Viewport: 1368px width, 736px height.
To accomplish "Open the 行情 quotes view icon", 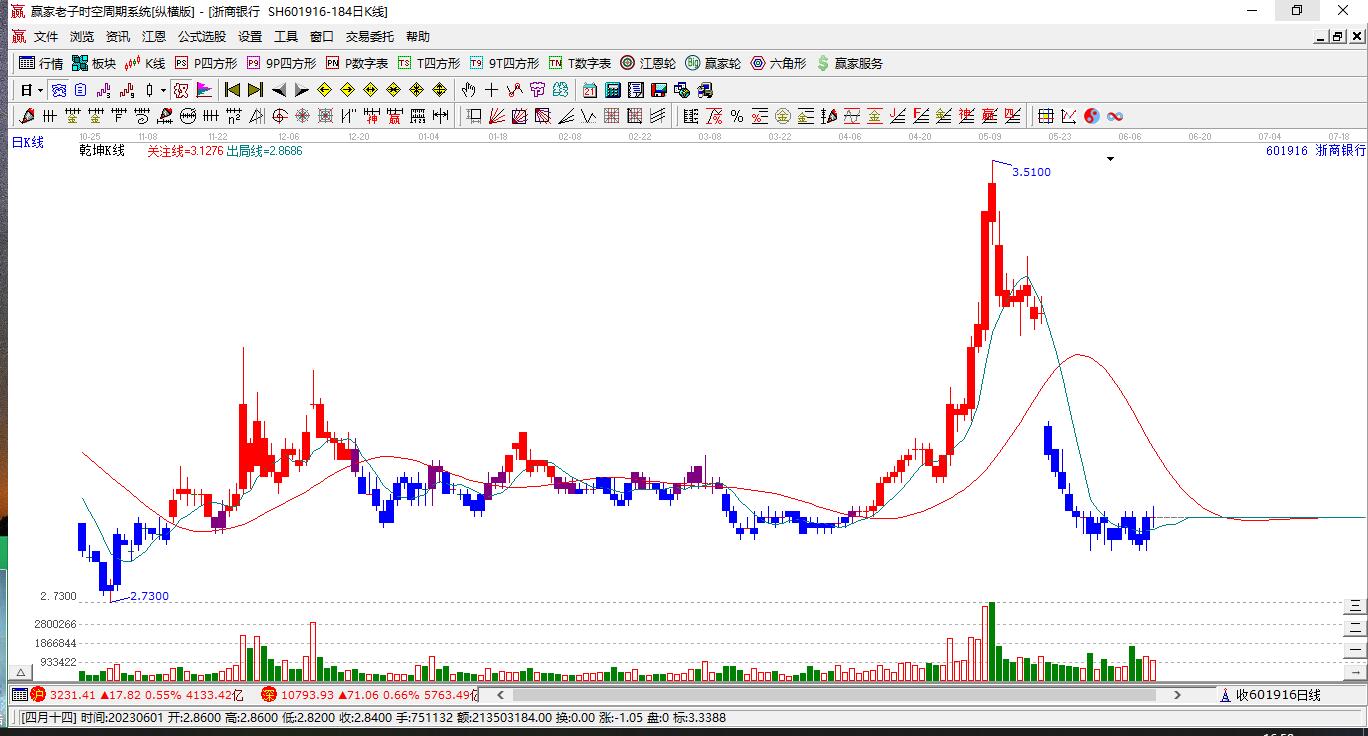I will (x=25, y=63).
